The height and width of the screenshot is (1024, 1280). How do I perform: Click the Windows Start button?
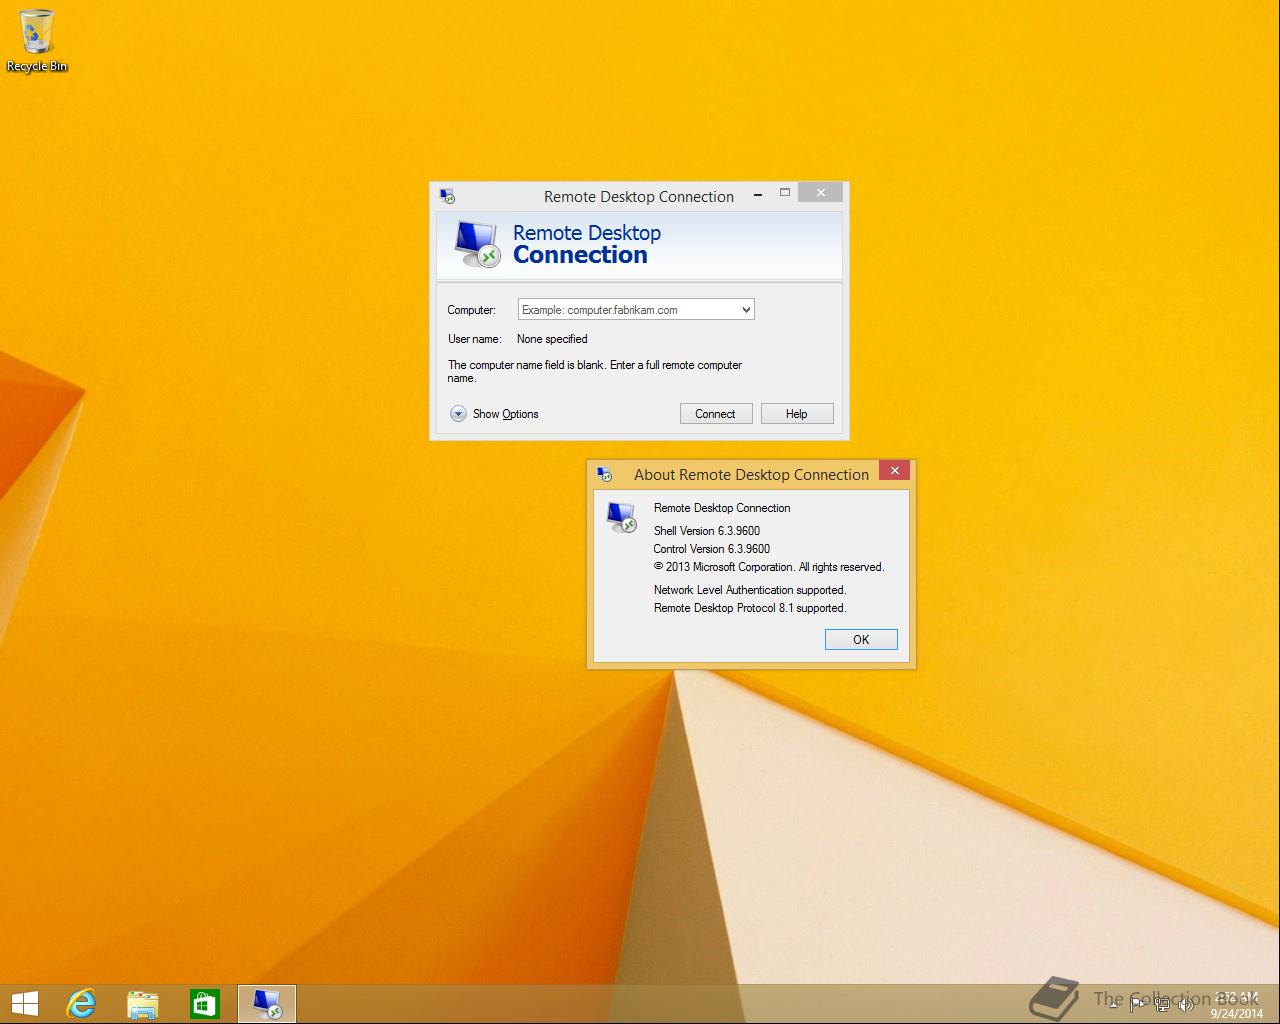(x=24, y=1003)
